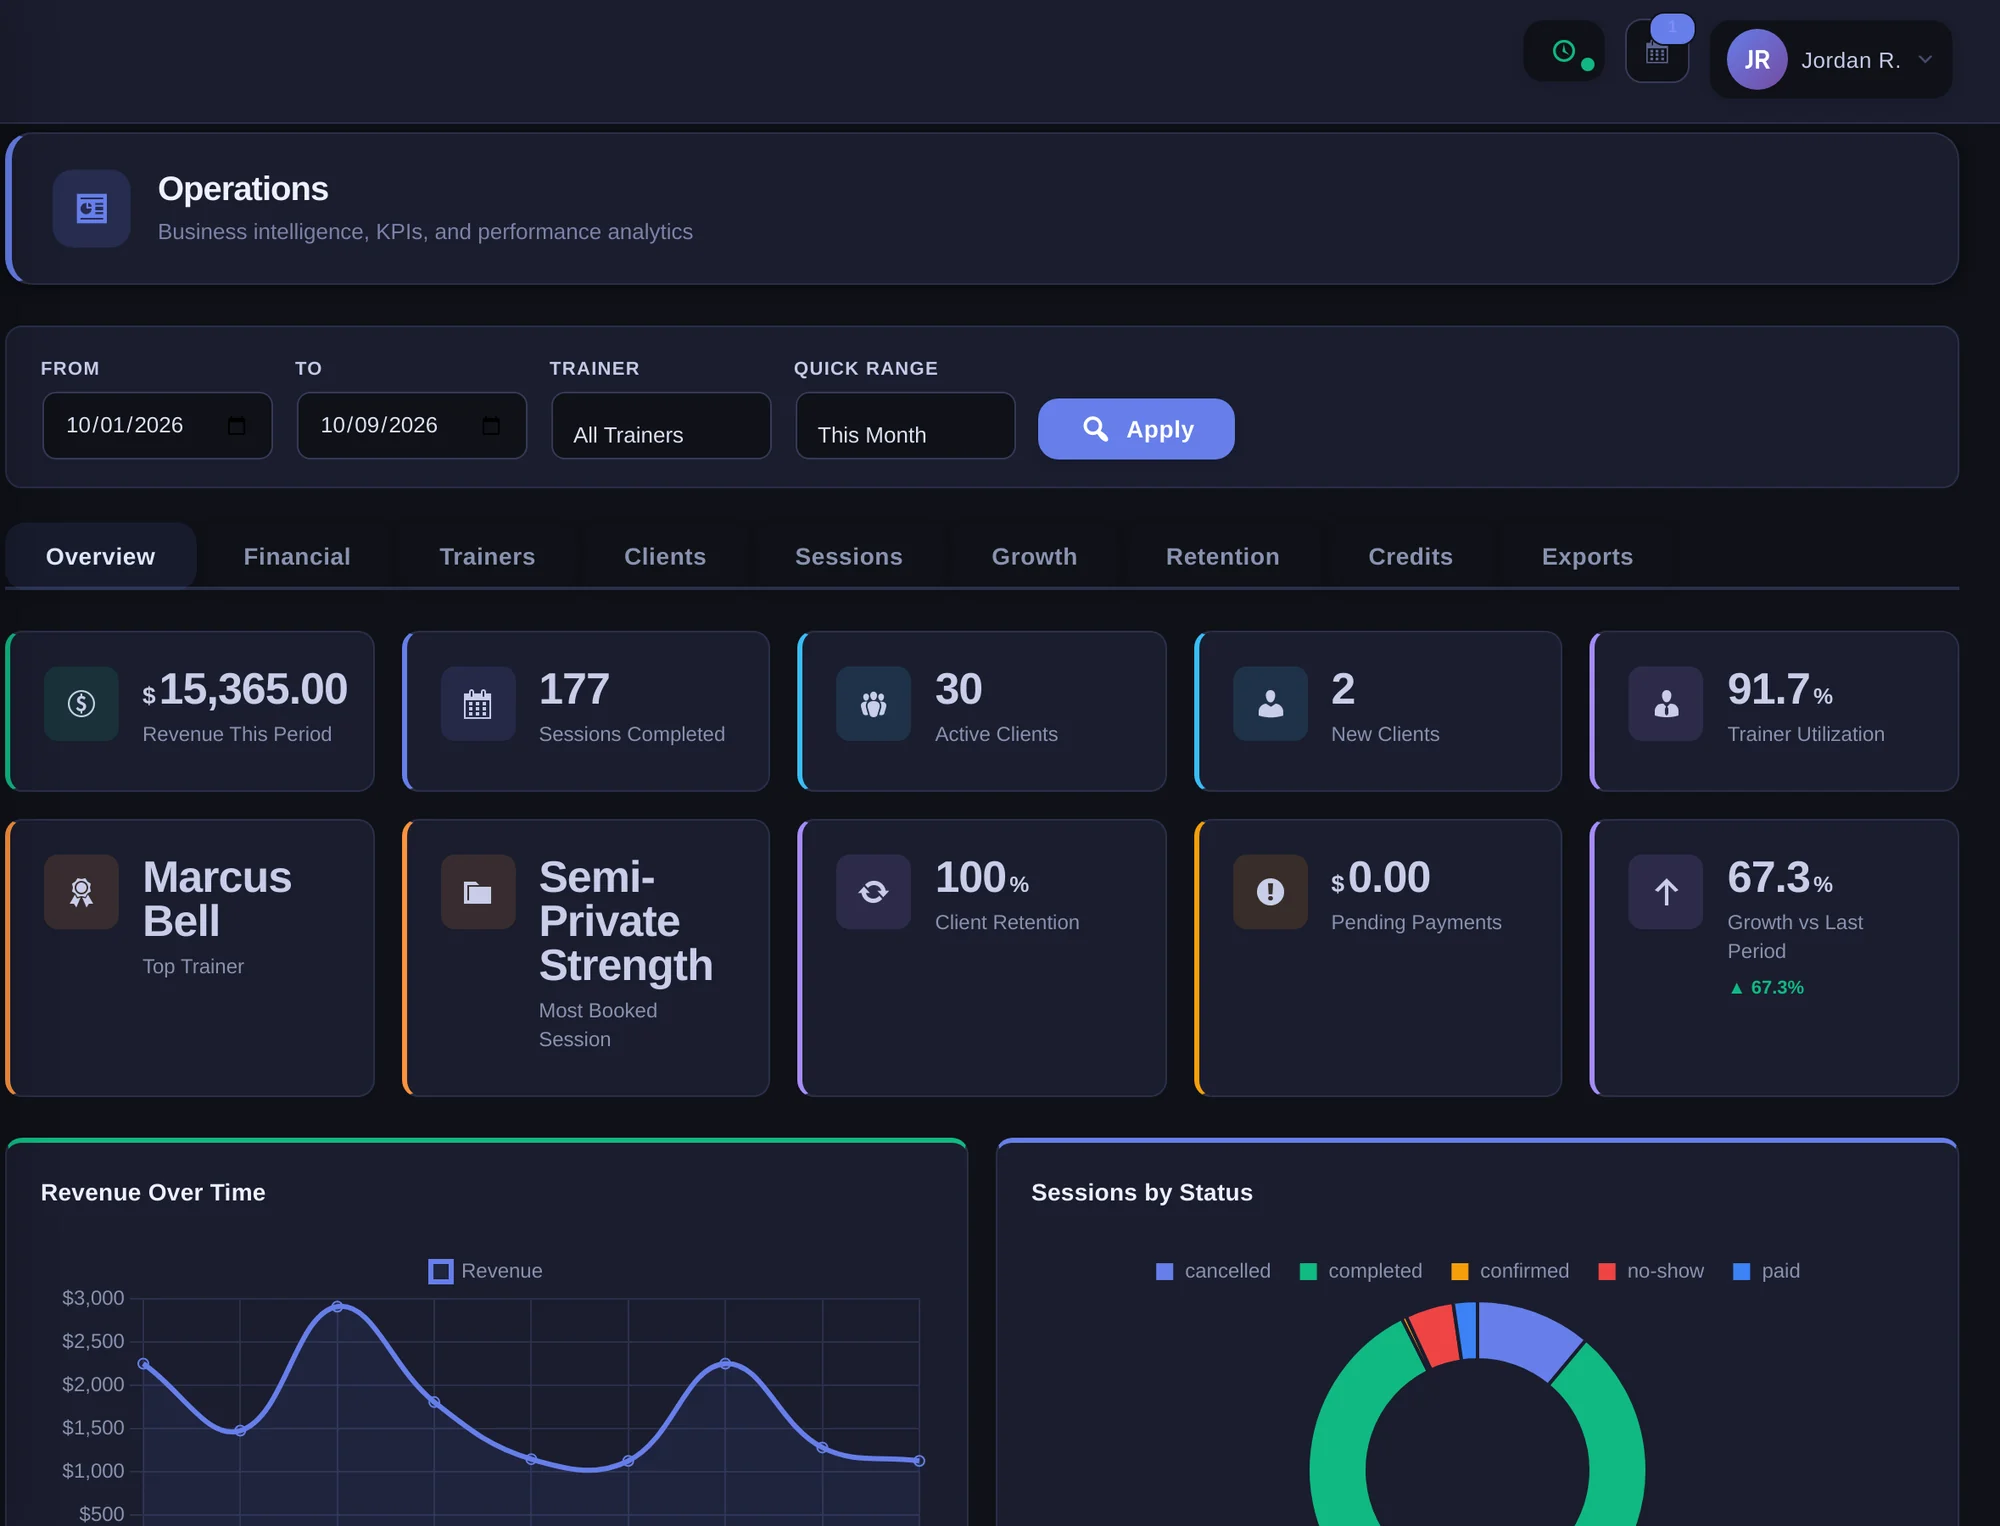Click the green 67.3% growth indicator
The height and width of the screenshot is (1526, 2000).
point(1767,988)
